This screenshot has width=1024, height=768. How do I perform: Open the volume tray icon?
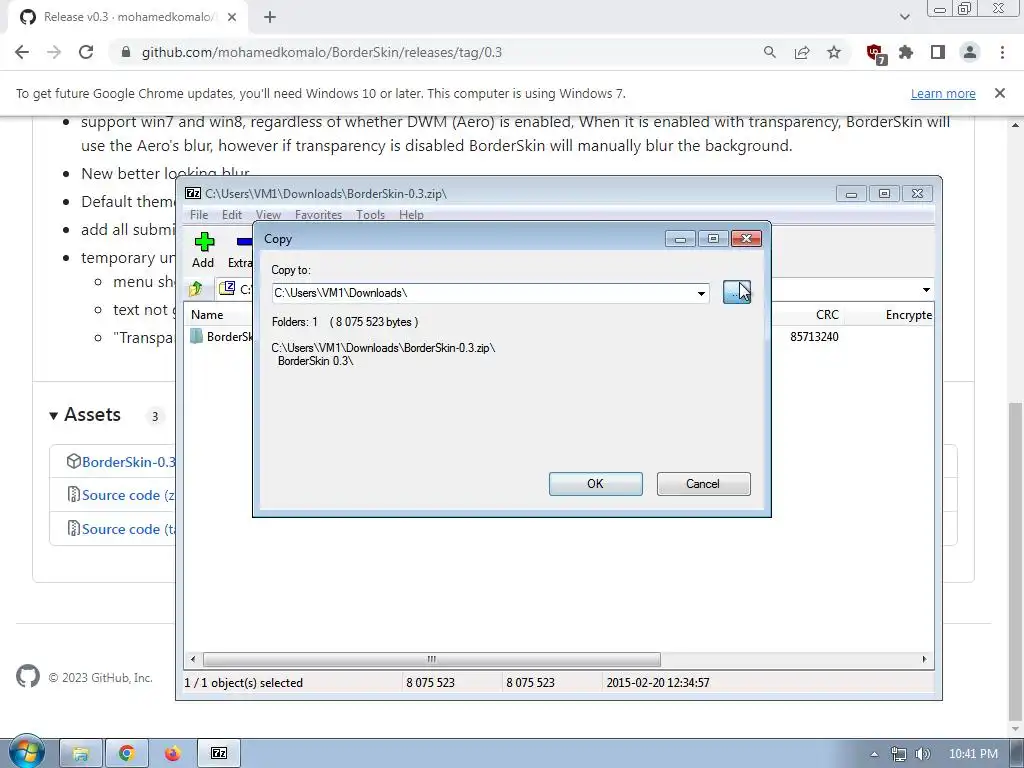[x=922, y=754]
